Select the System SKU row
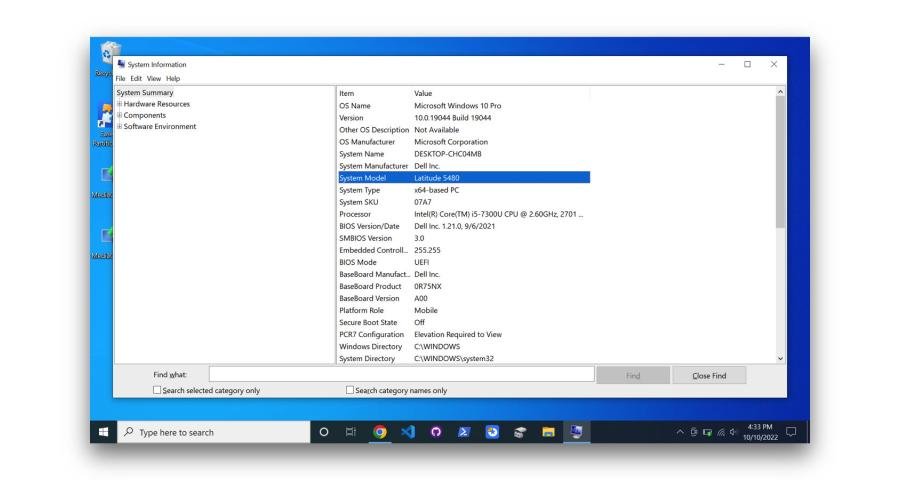This screenshot has height=480, width=900. coord(464,202)
